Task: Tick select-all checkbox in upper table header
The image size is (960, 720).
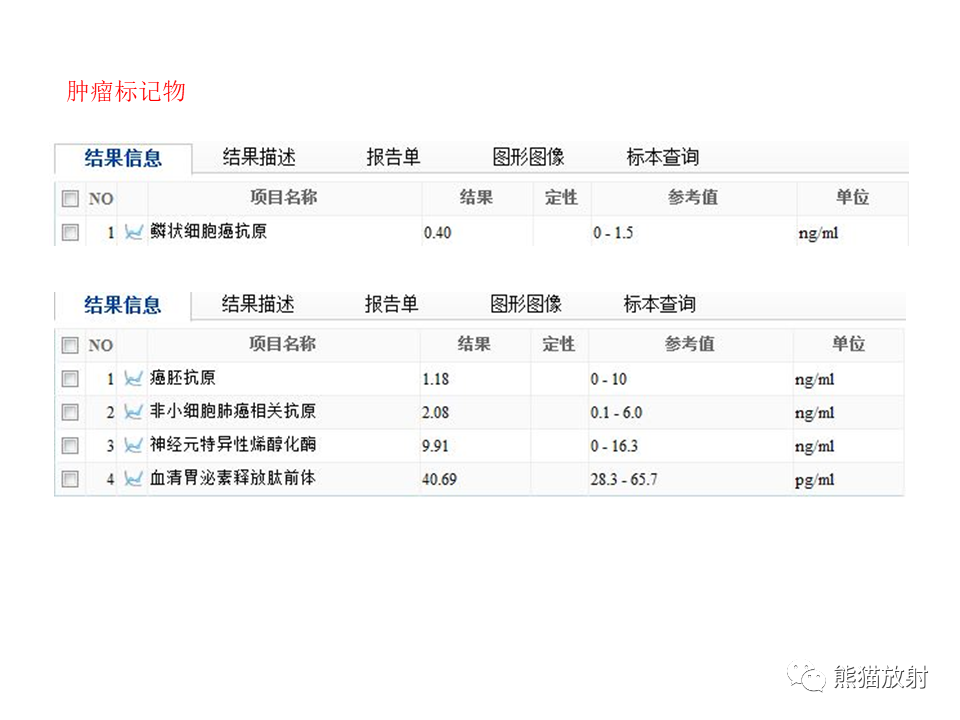Action: click(70, 198)
